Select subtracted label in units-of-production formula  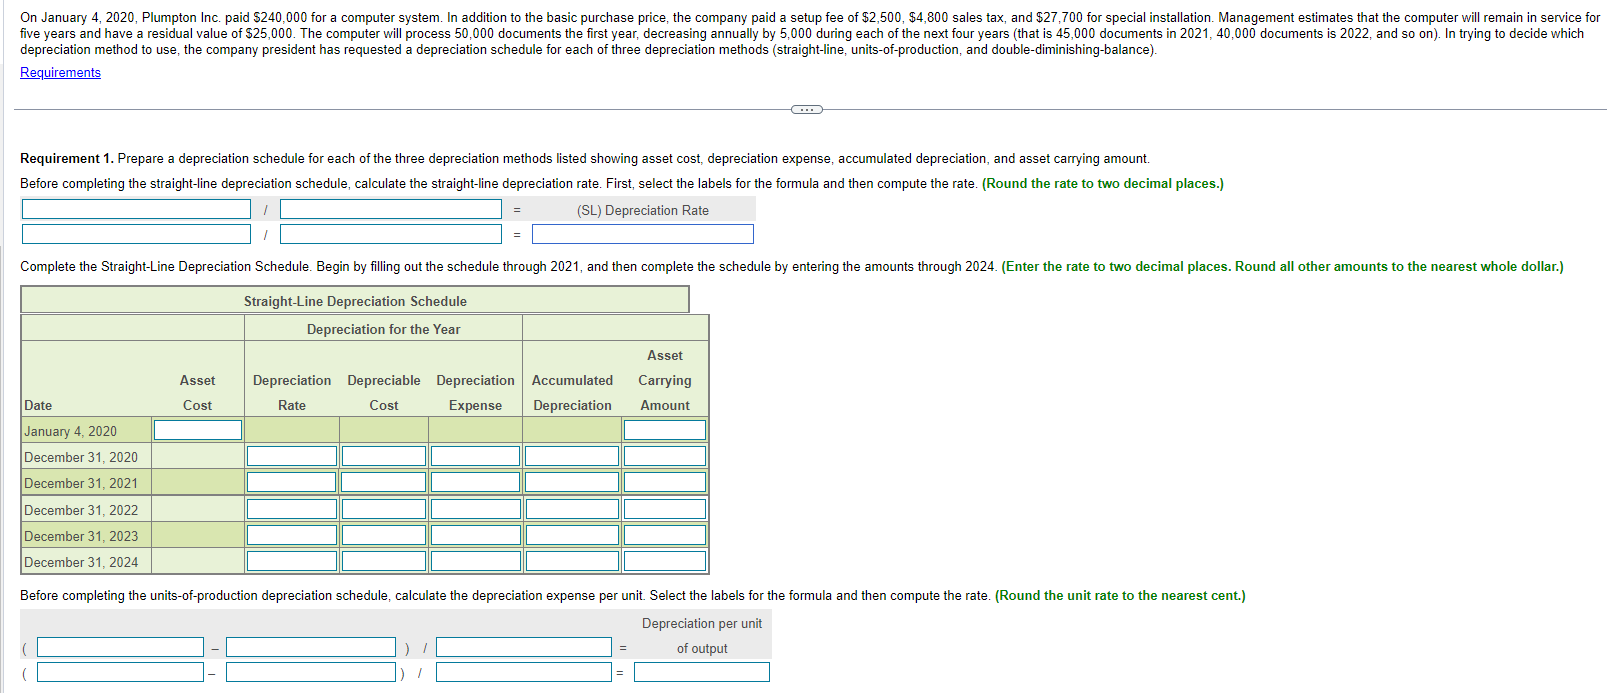pos(311,647)
